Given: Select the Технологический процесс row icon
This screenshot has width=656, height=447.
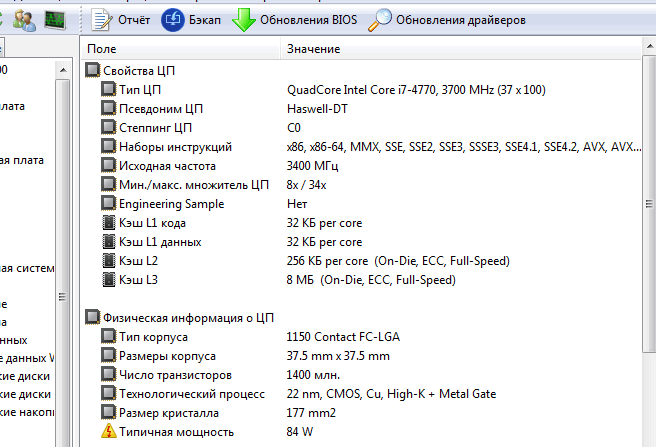Looking at the screenshot, I should pos(108,394).
